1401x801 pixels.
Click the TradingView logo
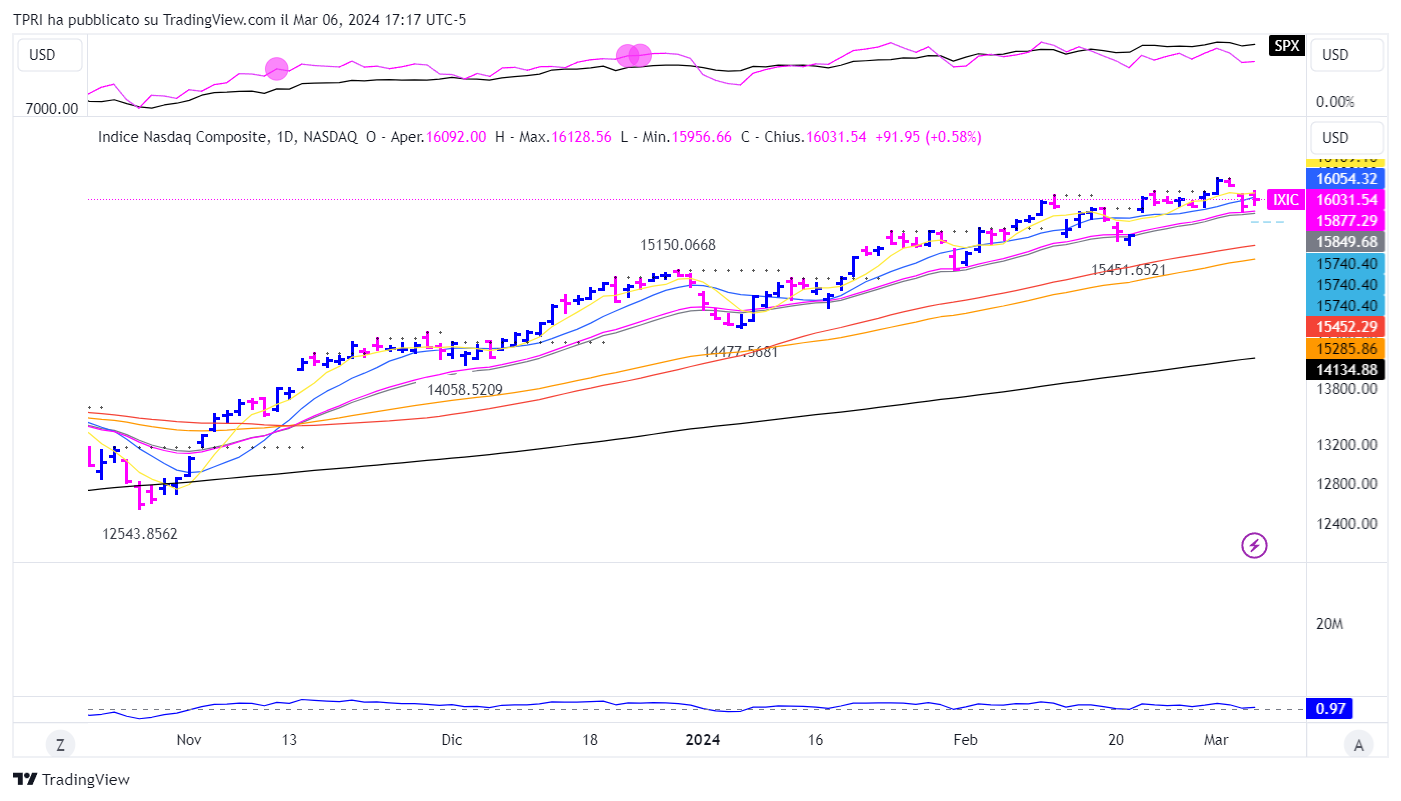pos(71,779)
